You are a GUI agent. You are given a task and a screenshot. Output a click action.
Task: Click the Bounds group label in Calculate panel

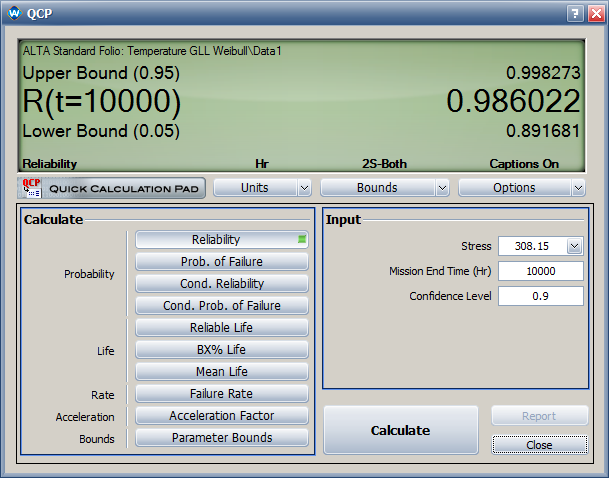(97, 439)
